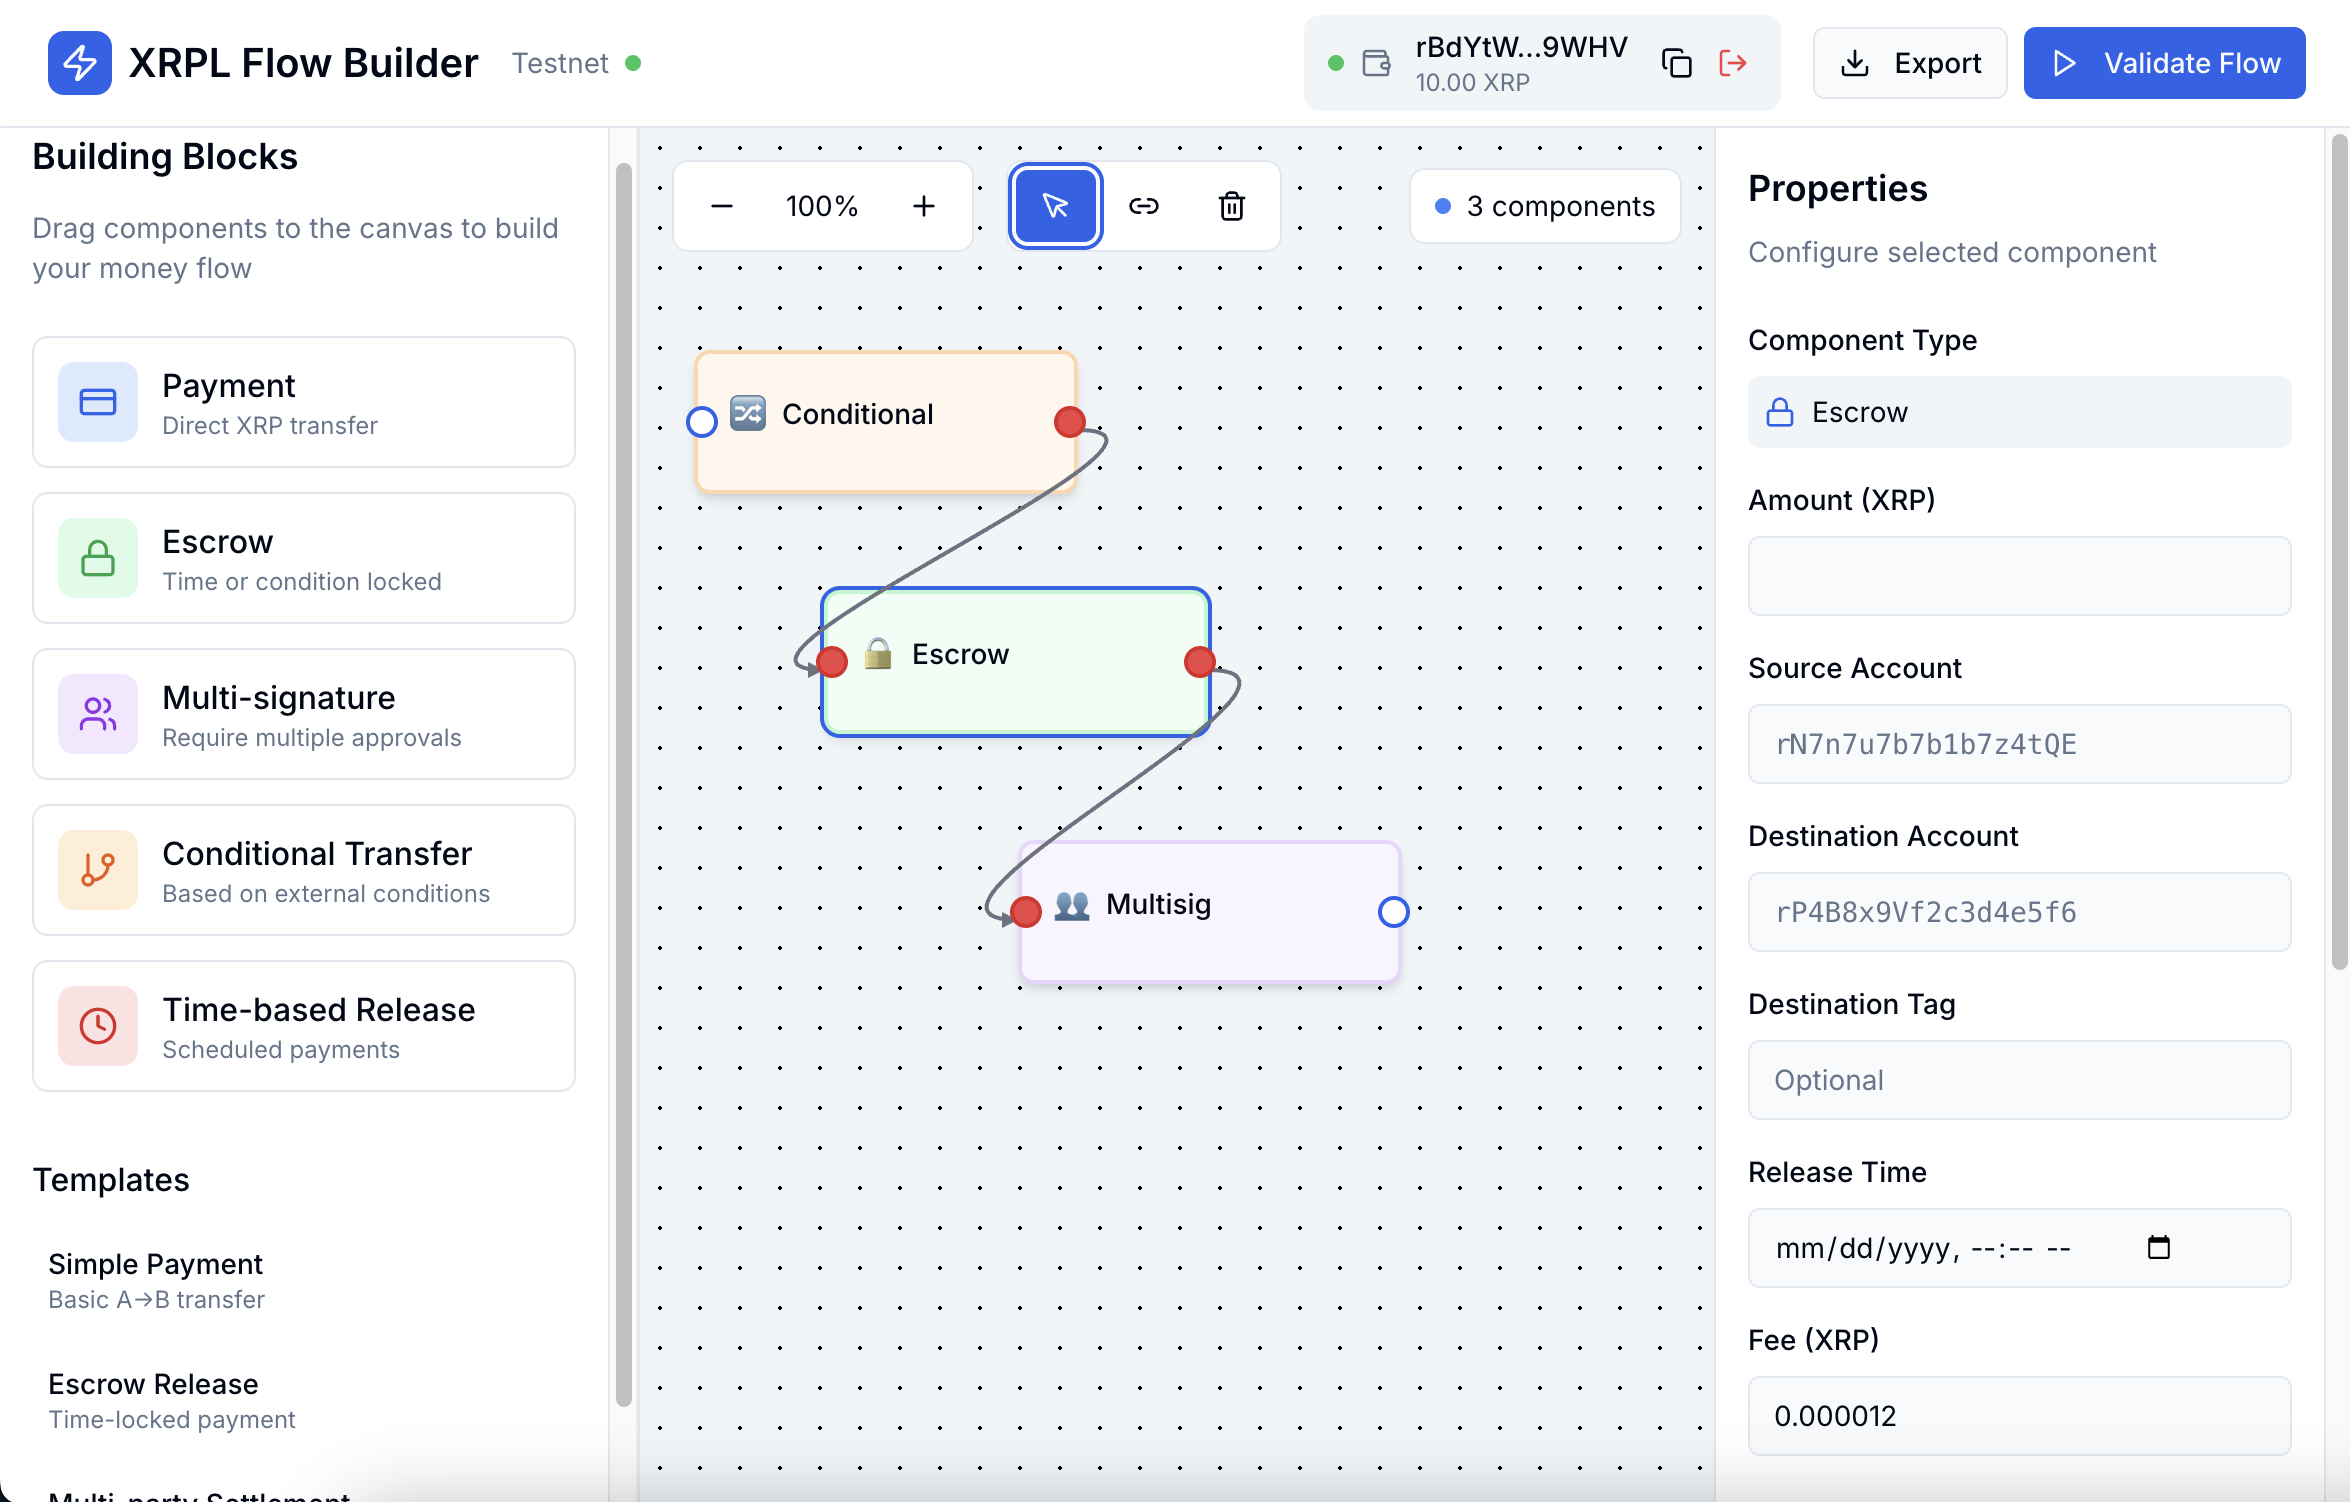This screenshot has height=1502, width=2350.
Task: Click Multisig node's hollow output port
Action: click(x=1393, y=912)
